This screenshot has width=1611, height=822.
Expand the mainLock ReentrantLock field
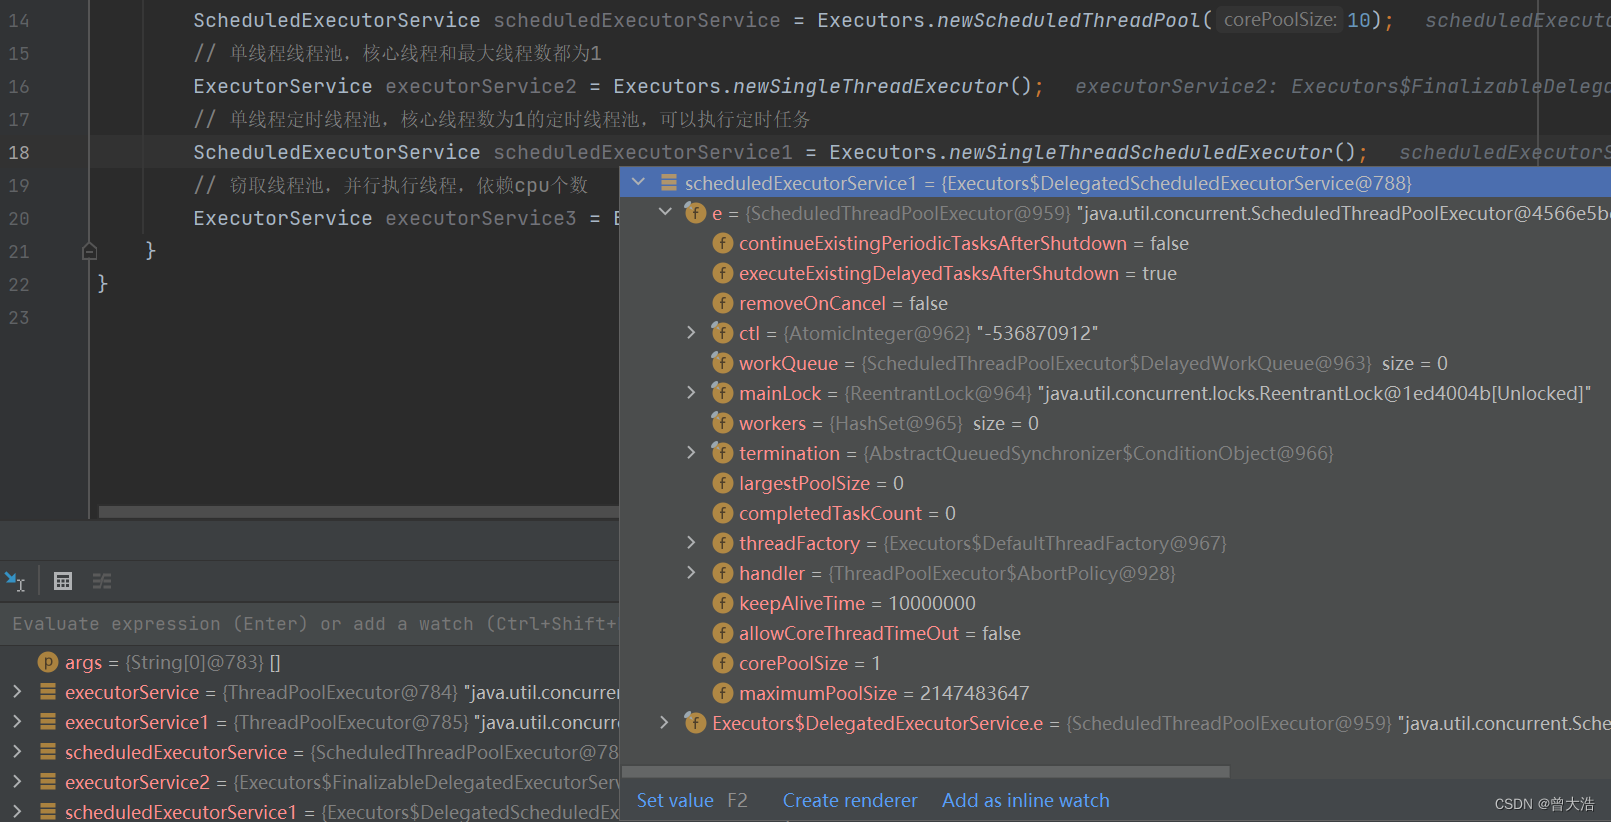click(691, 393)
